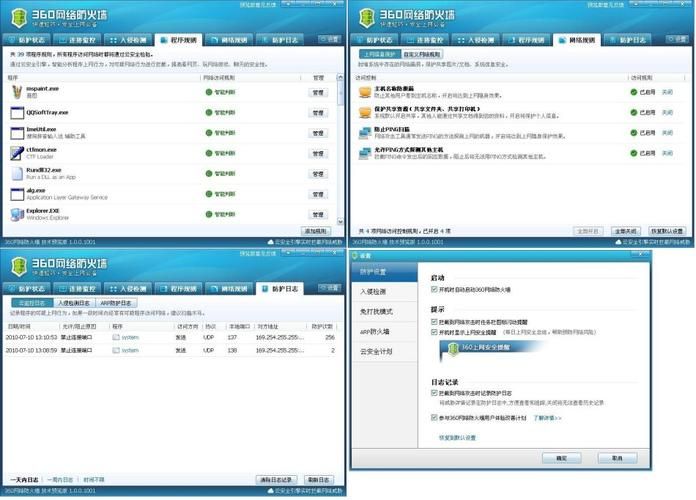
Task: Click 清除日志记录 button
Action: [x=276, y=480]
